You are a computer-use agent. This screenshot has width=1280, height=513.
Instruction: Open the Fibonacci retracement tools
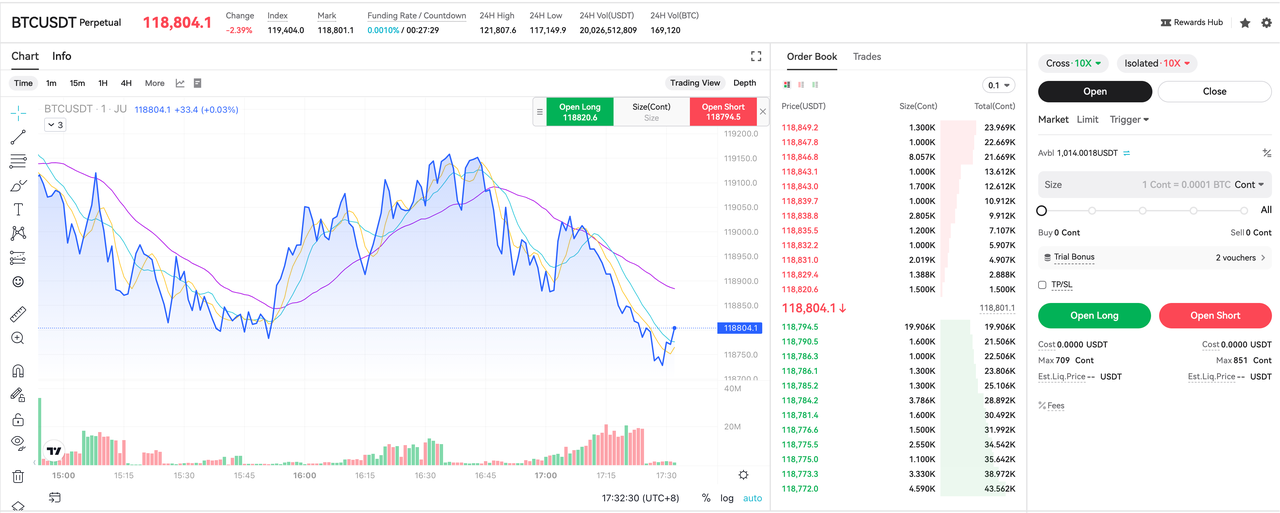(18, 161)
